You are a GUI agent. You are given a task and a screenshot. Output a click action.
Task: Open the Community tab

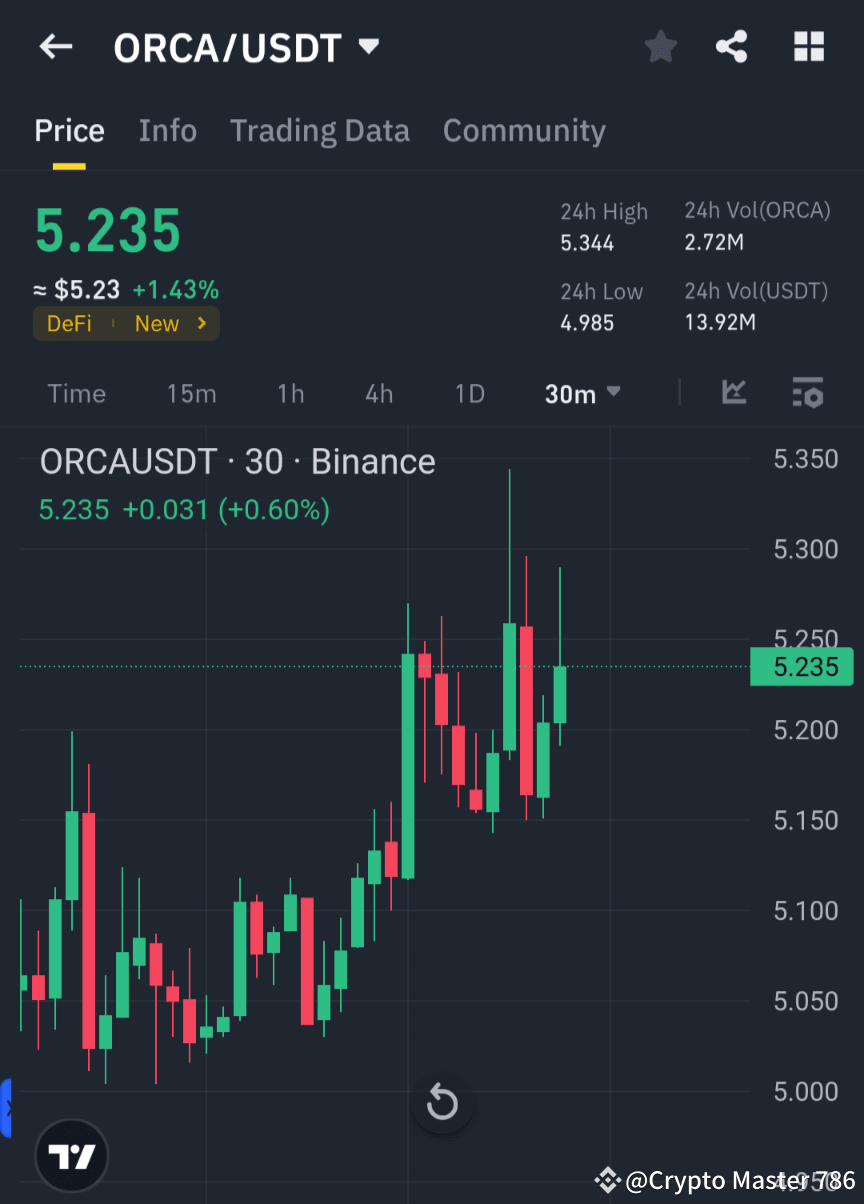(x=524, y=130)
